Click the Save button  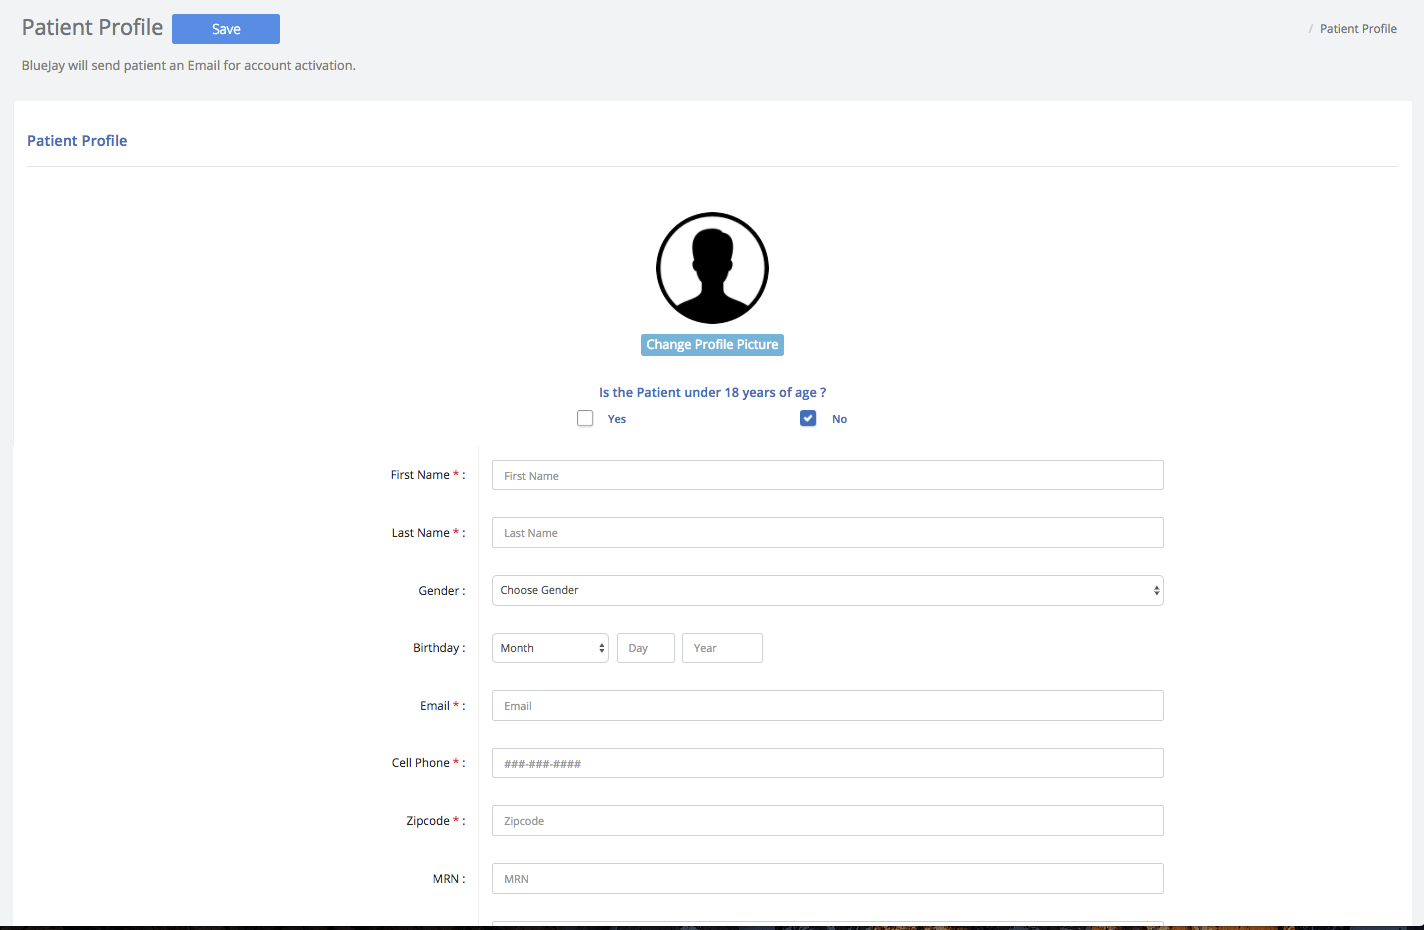coord(226,29)
